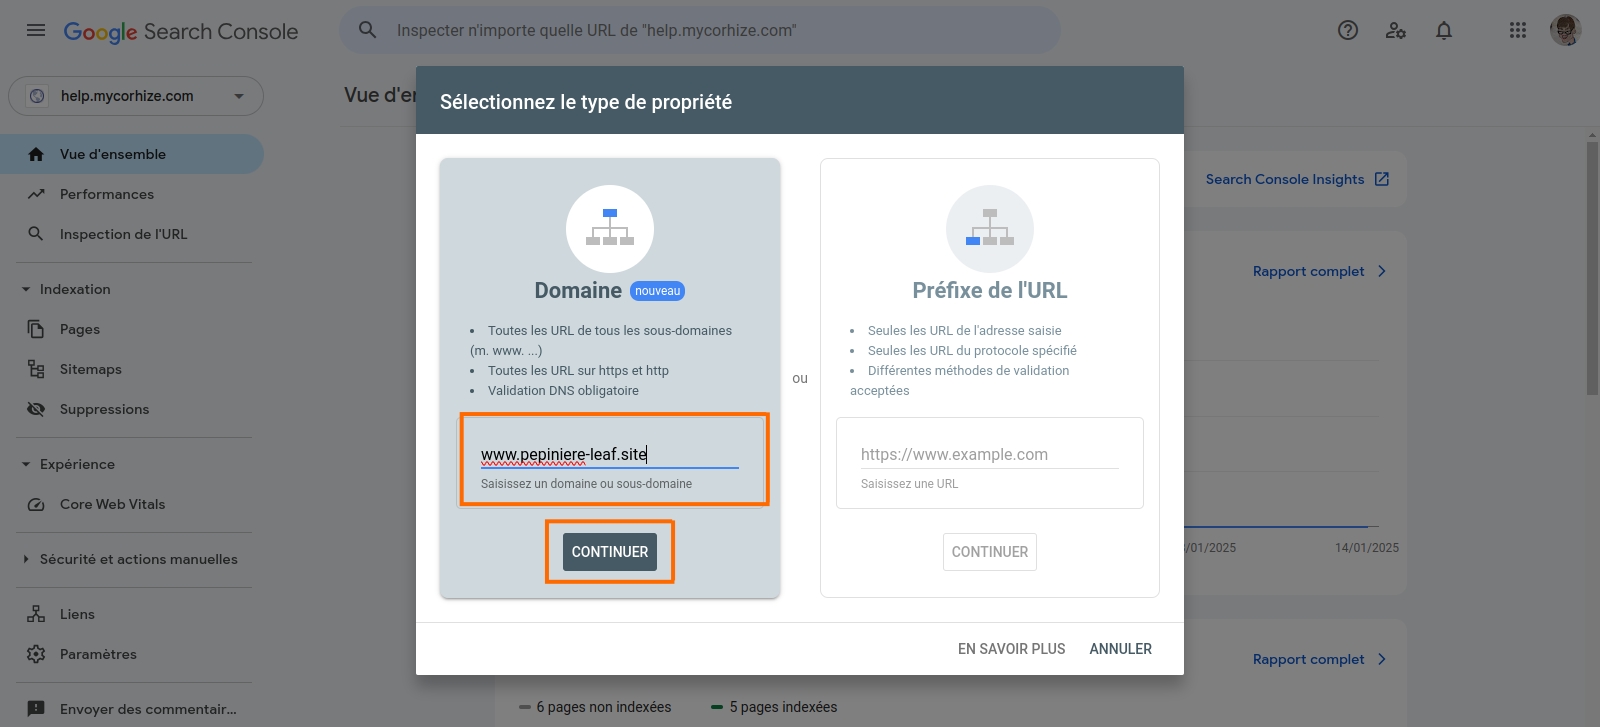
Task: Click the property globe icon for help.mycorhize.com
Action: coord(37,96)
